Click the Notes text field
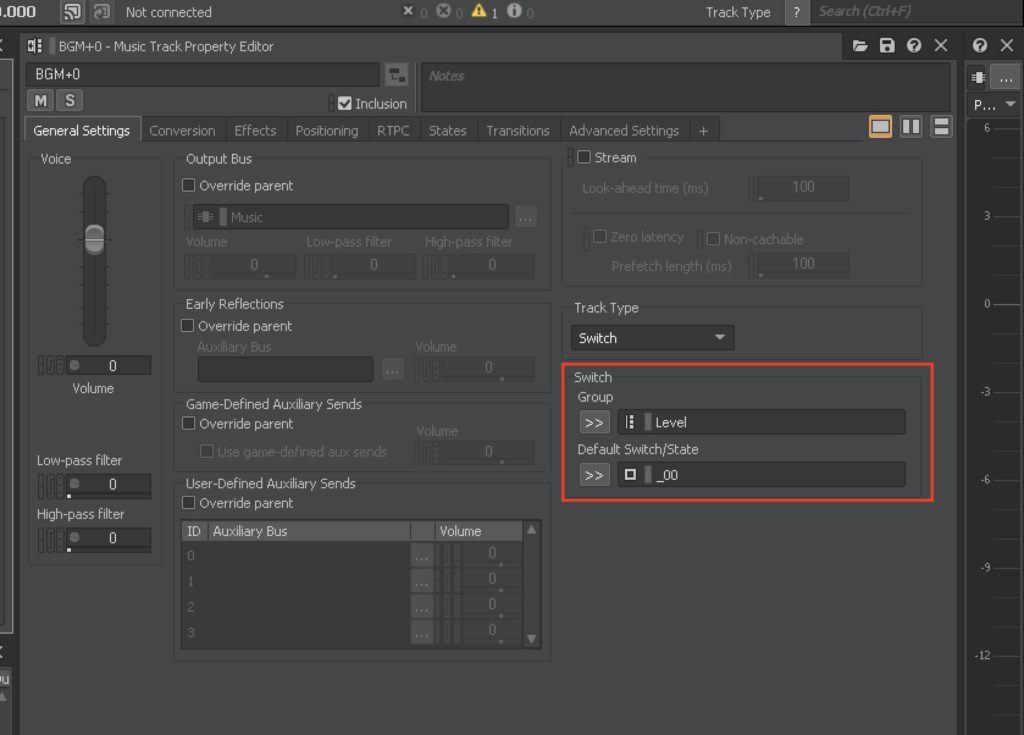 tap(685, 88)
